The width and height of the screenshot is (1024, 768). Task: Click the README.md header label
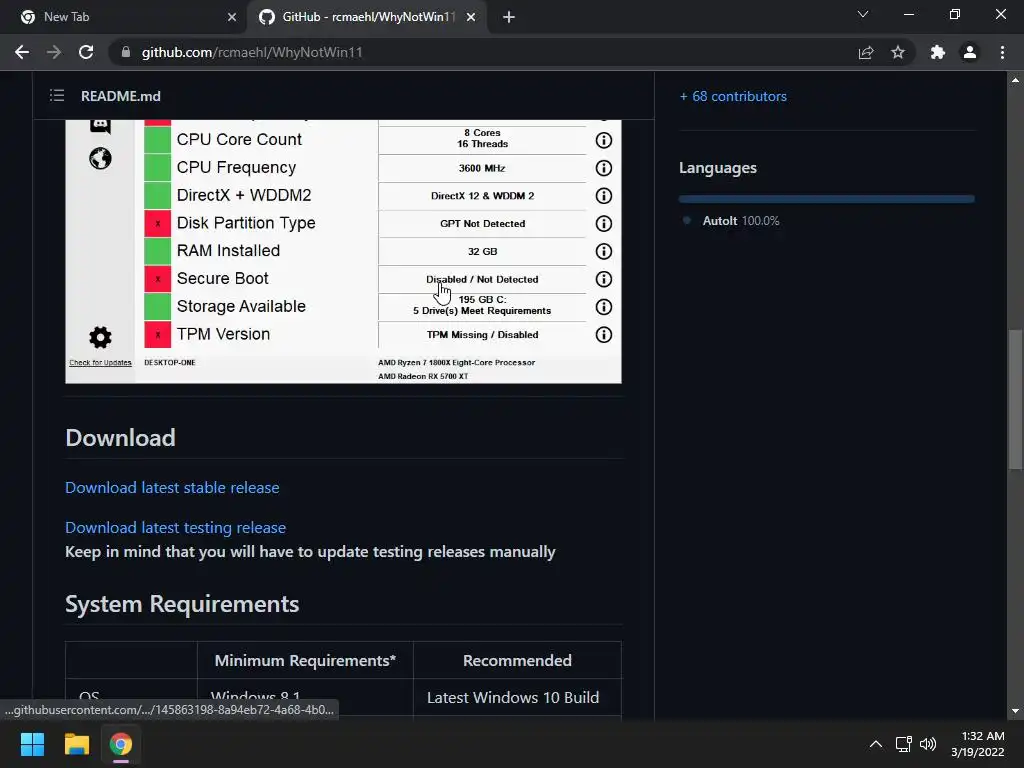[121, 96]
